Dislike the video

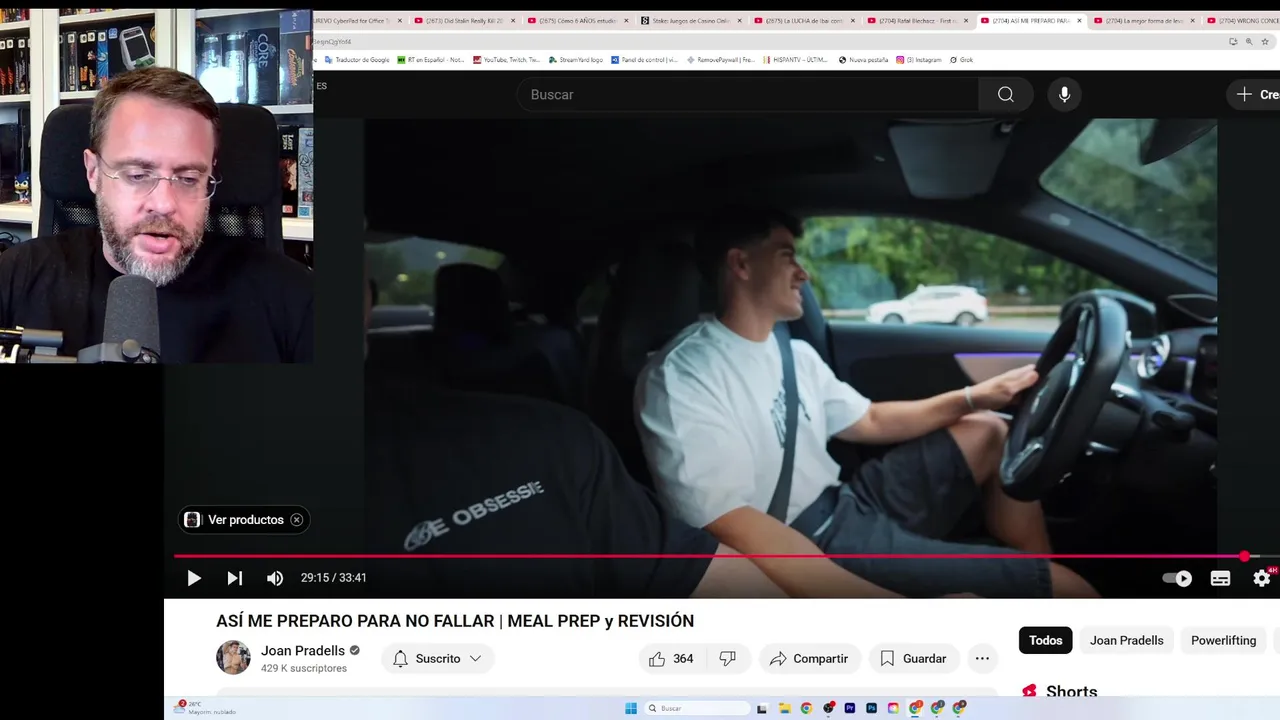pyautogui.click(x=728, y=658)
